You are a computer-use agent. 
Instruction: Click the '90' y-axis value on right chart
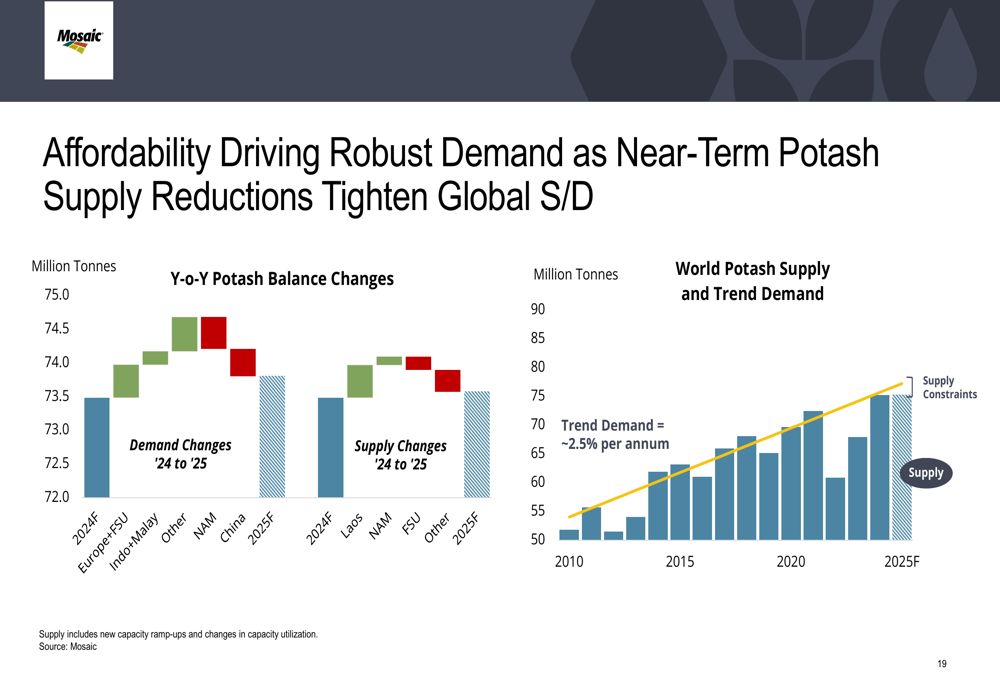tap(538, 309)
